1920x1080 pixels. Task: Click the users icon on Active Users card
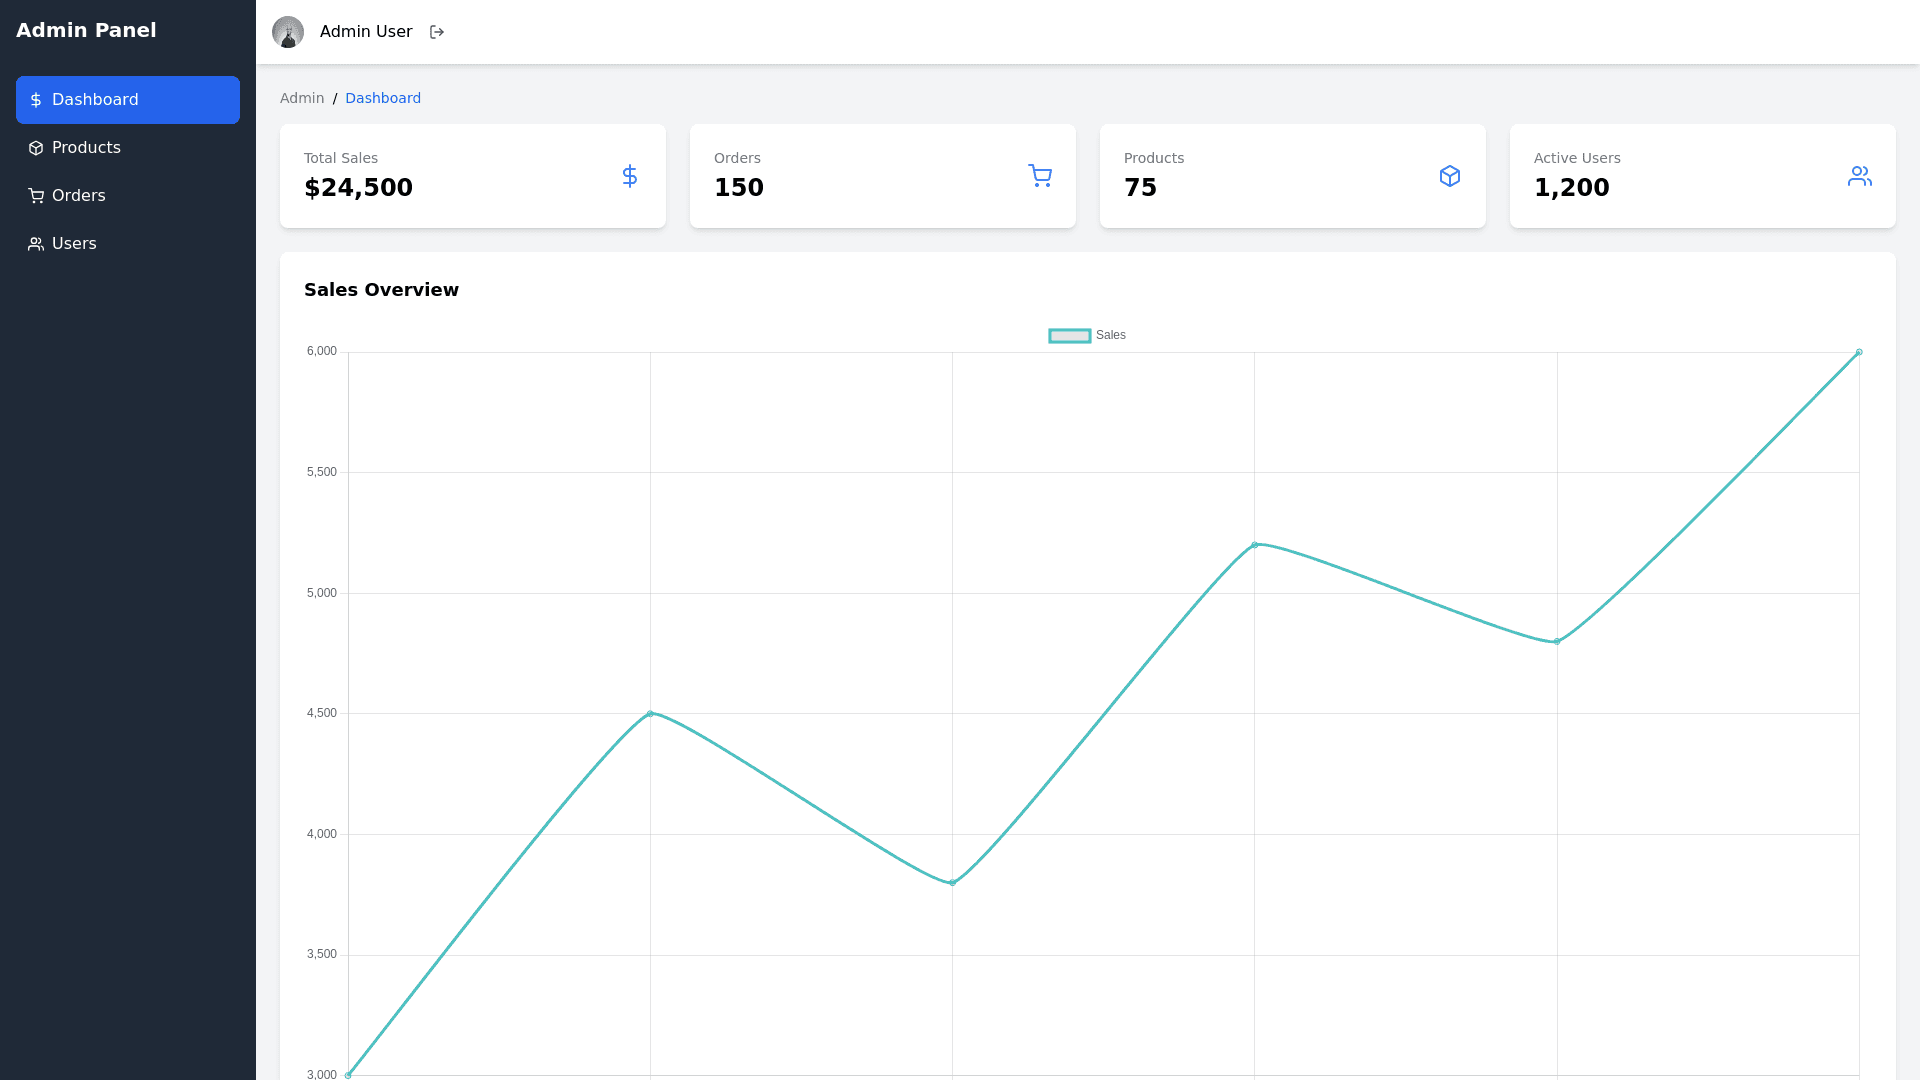tap(1860, 175)
